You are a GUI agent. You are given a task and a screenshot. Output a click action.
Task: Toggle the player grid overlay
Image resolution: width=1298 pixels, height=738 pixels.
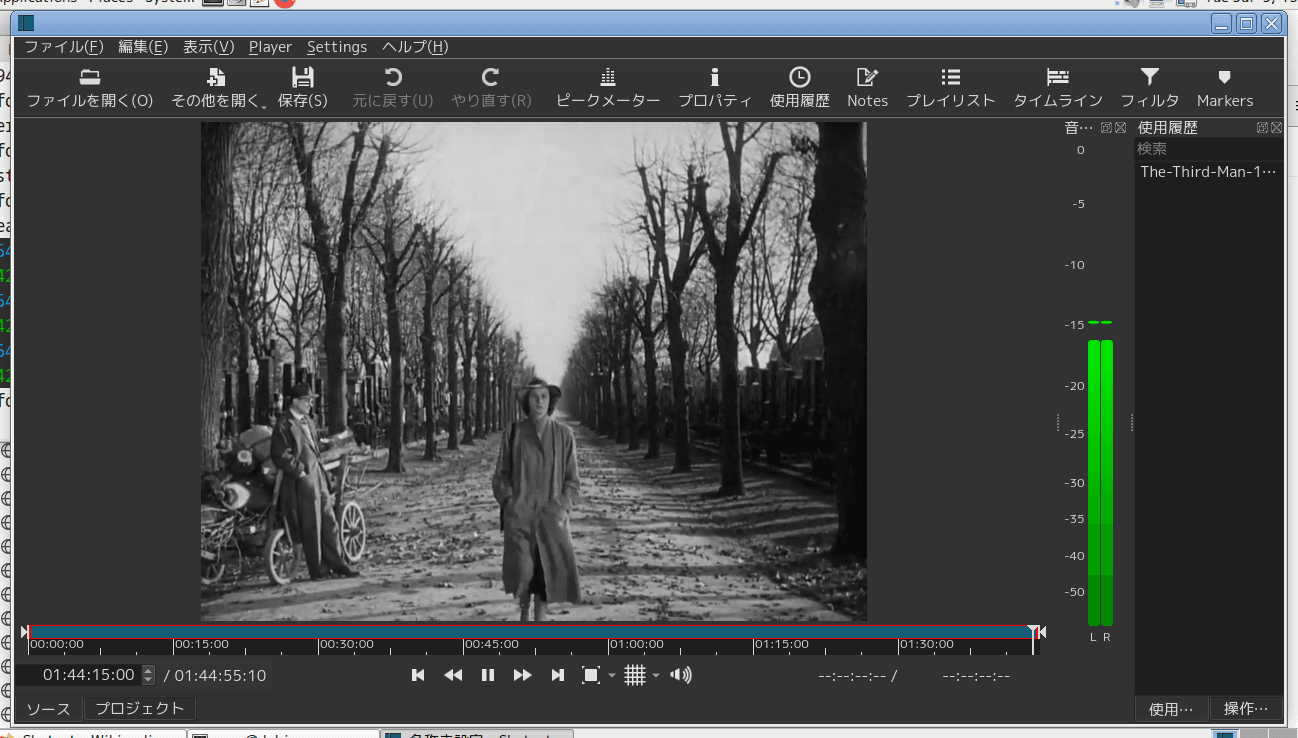(x=635, y=675)
